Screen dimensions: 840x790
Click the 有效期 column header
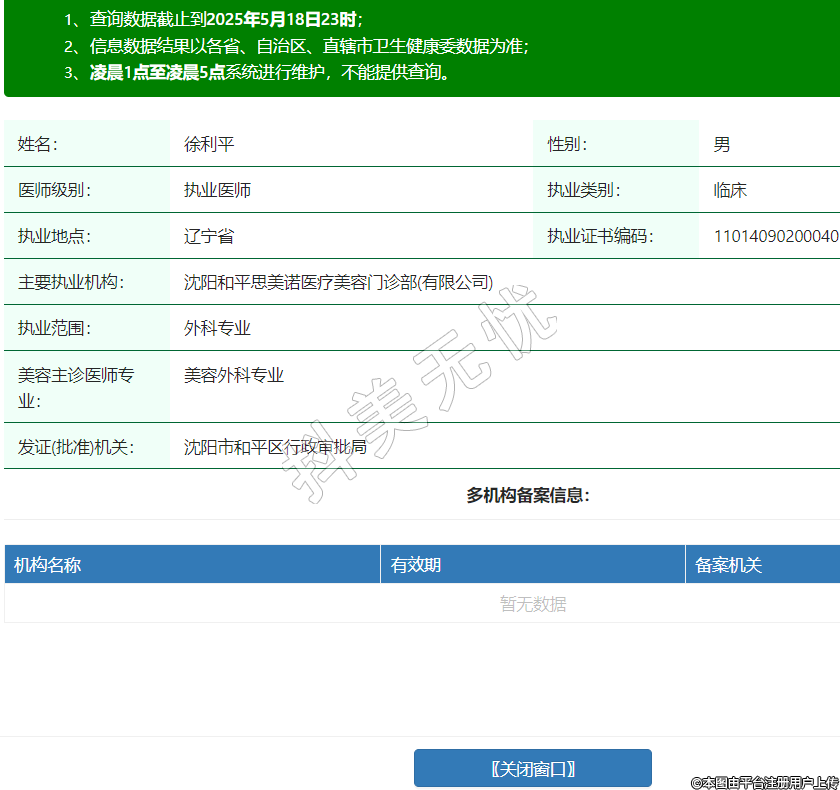pos(416,565)
